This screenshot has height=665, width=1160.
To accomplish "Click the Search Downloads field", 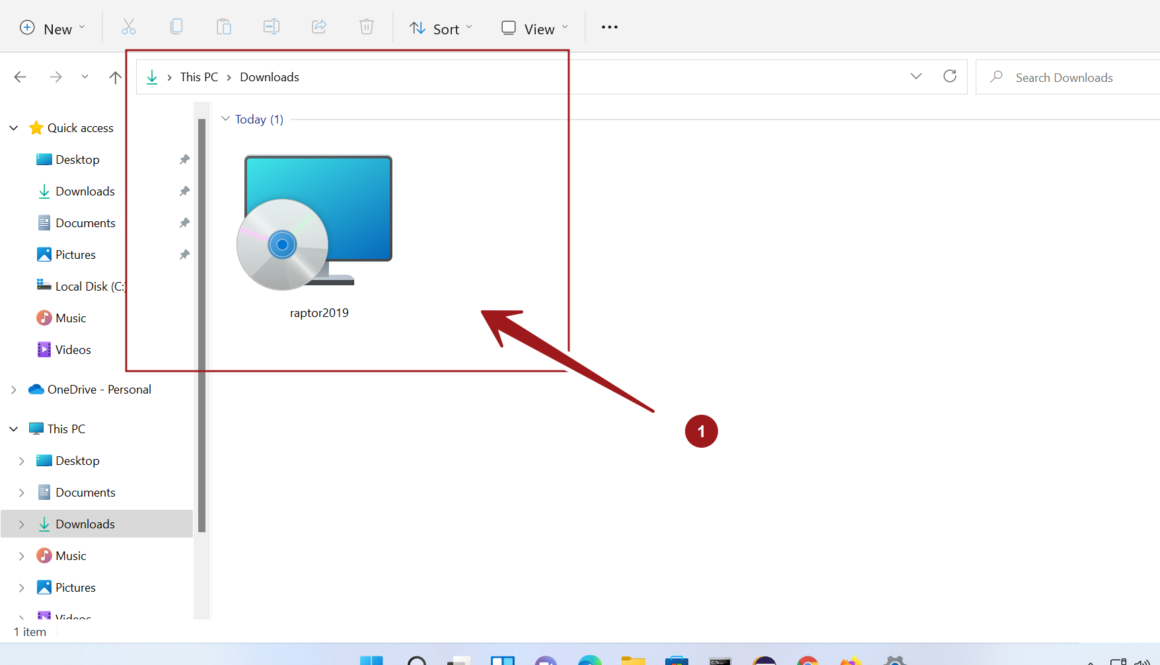I will point(1070,77).
